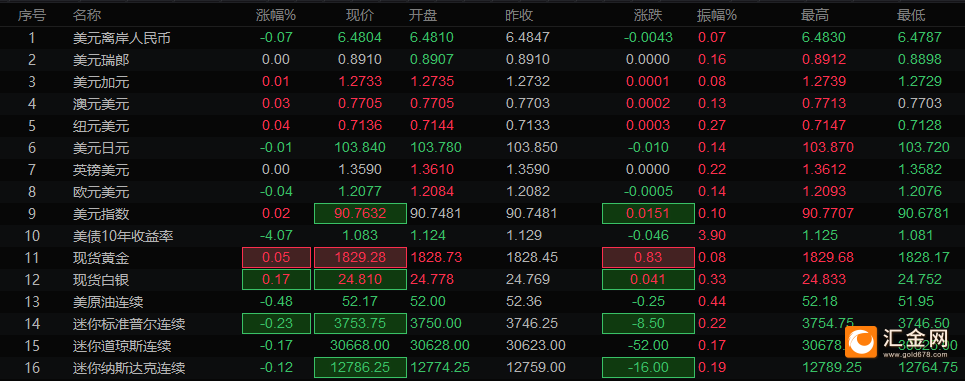The image size is (965, 381).
Task: Click highlighted percent change -0.23
Action: point(276,324)
